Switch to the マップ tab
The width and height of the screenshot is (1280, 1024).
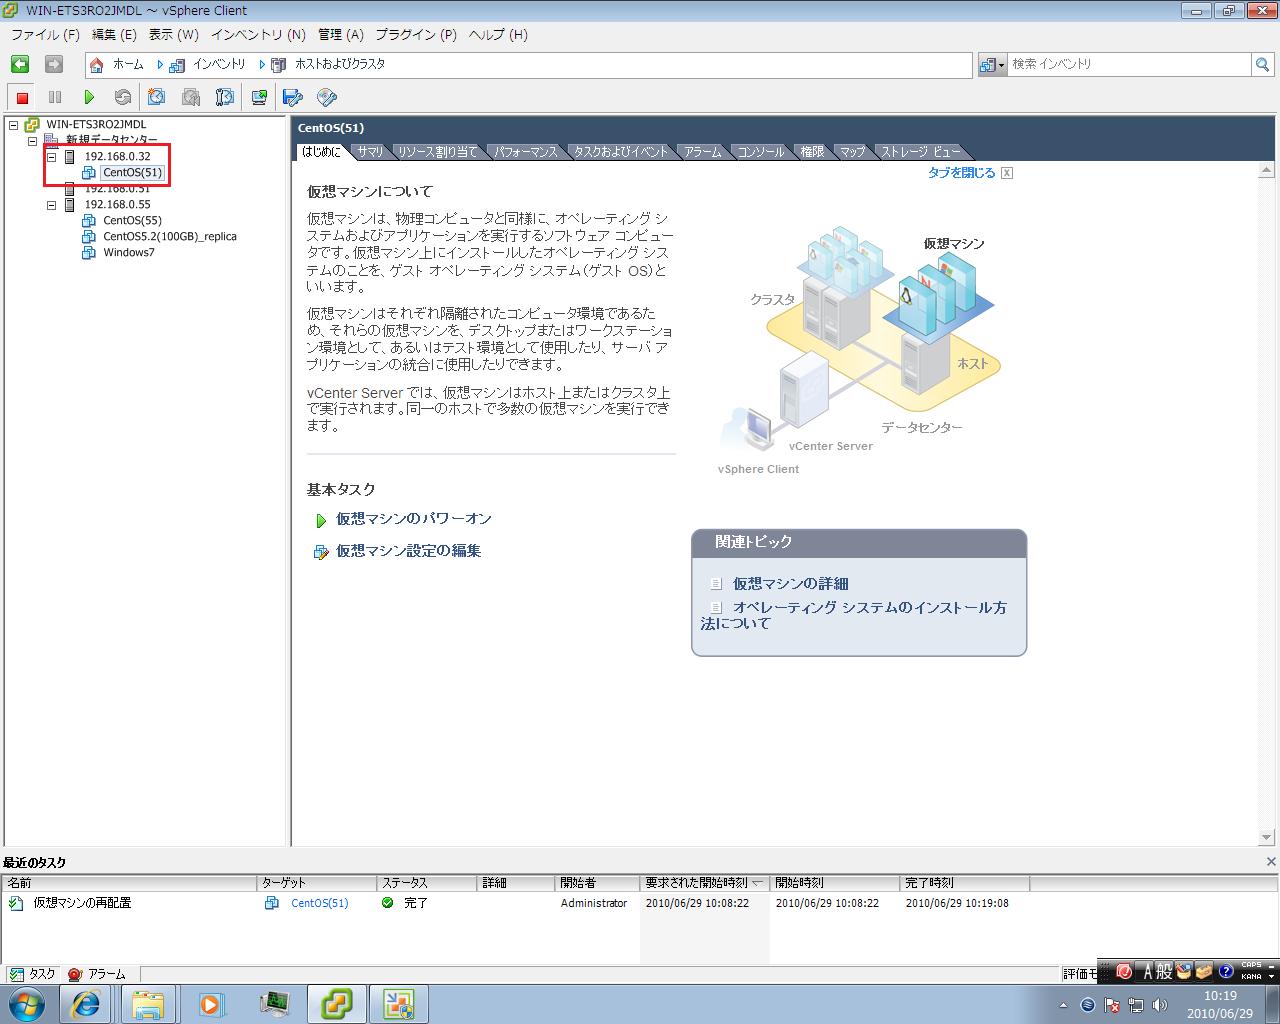tap(852, 152)
